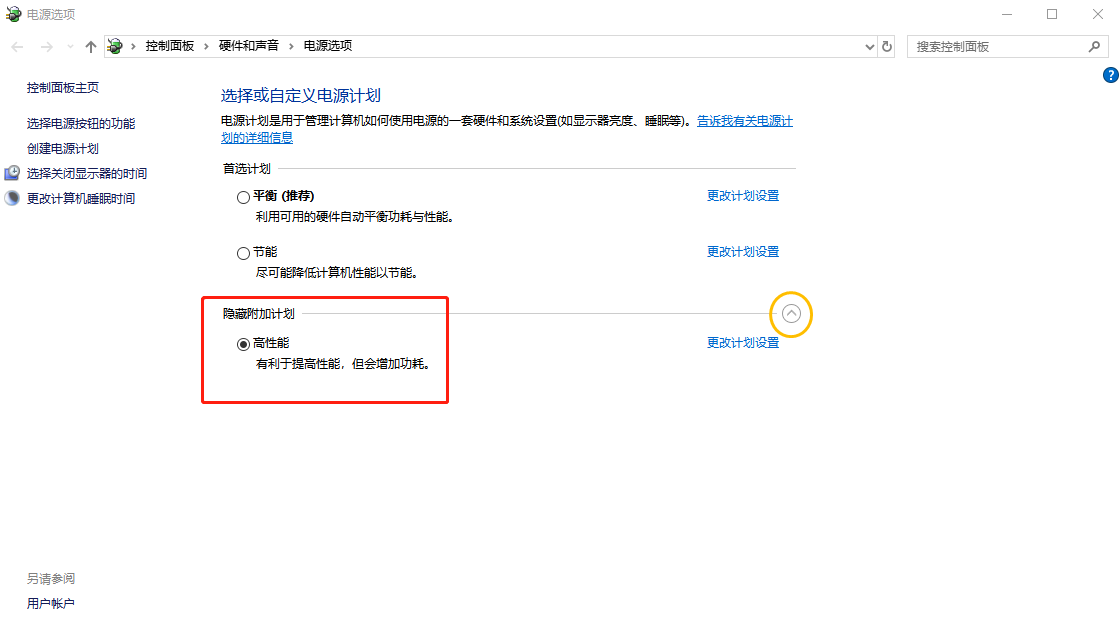The image size is (1119, 631).
Task: Open Help via the question mark icon
Action: click(1110, 74)
